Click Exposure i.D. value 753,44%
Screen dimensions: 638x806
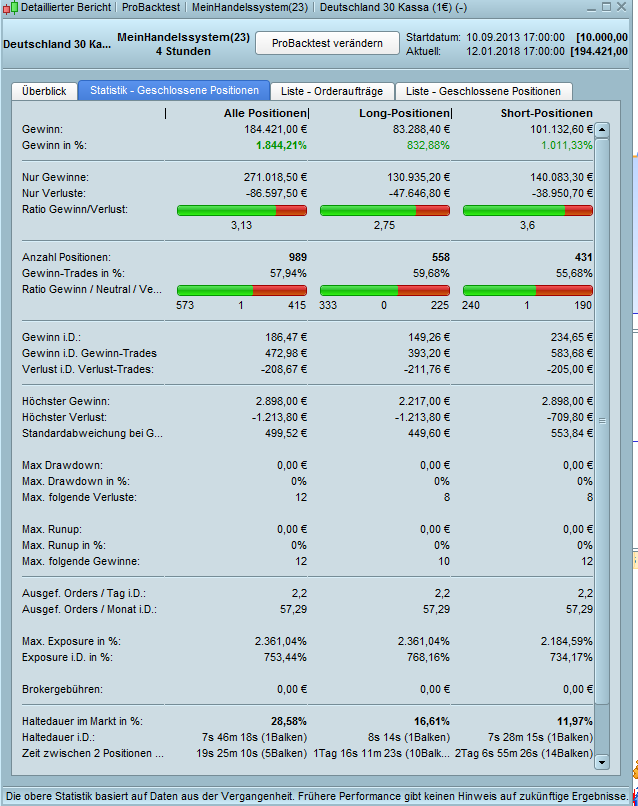coord(285,657)
